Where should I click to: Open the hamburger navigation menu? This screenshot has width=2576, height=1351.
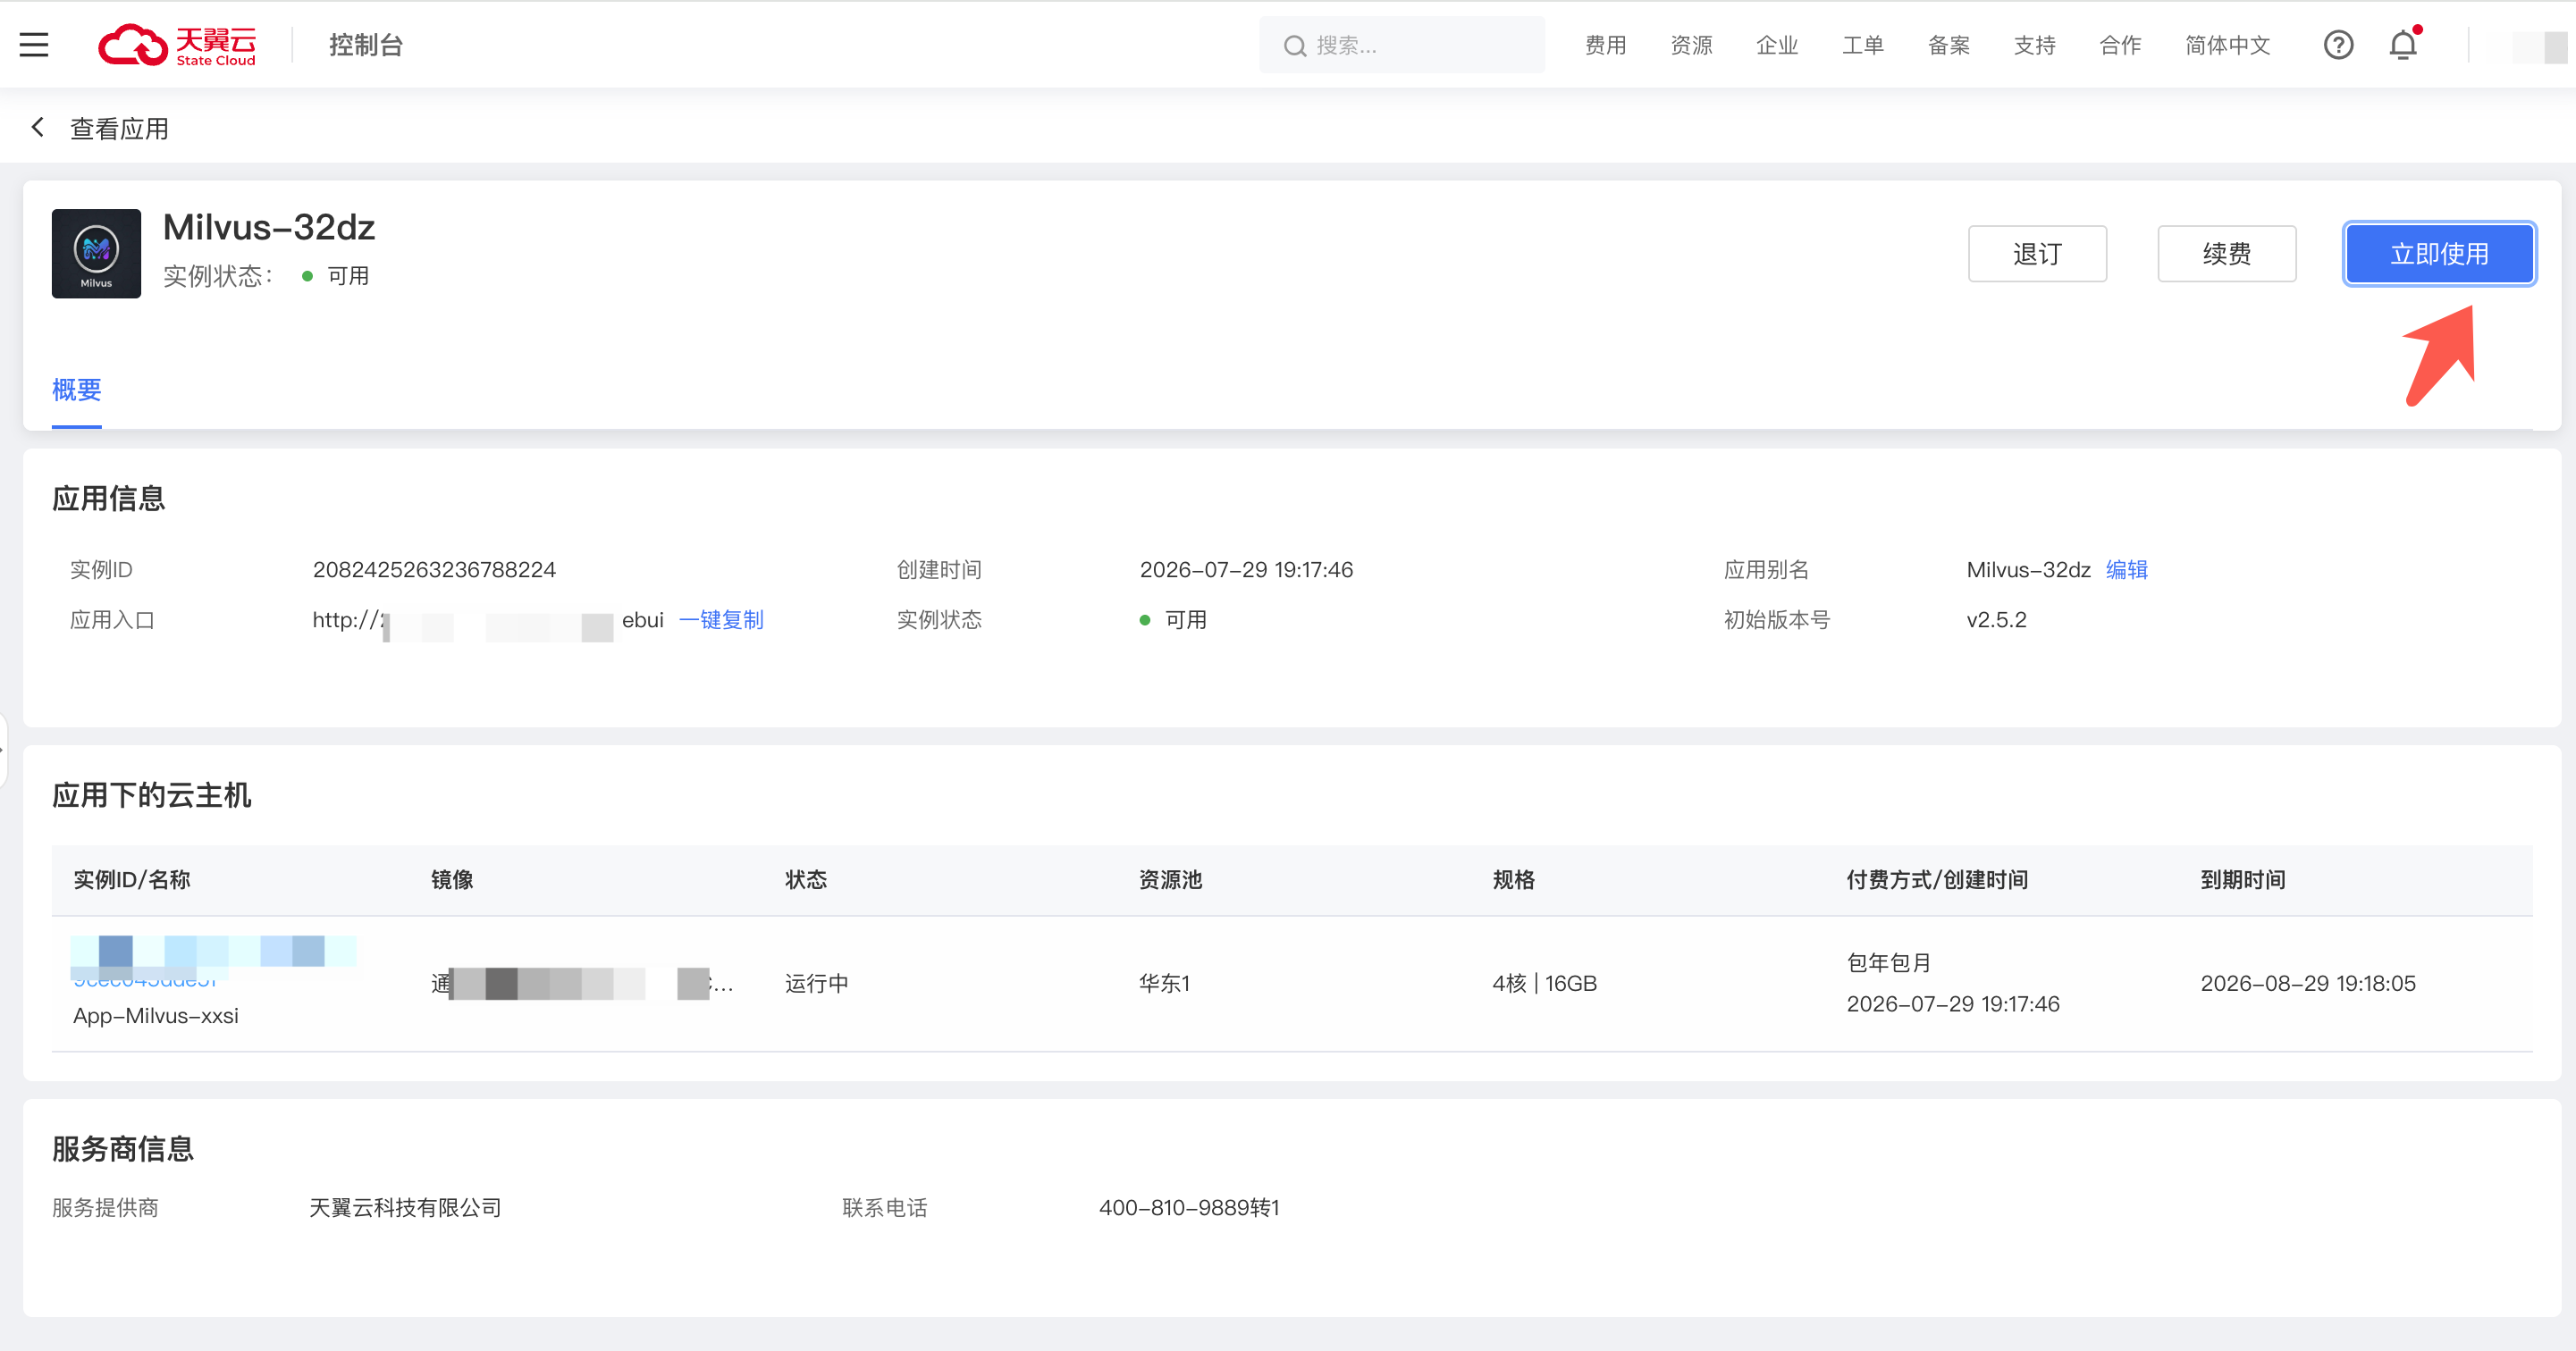(34, 45)
